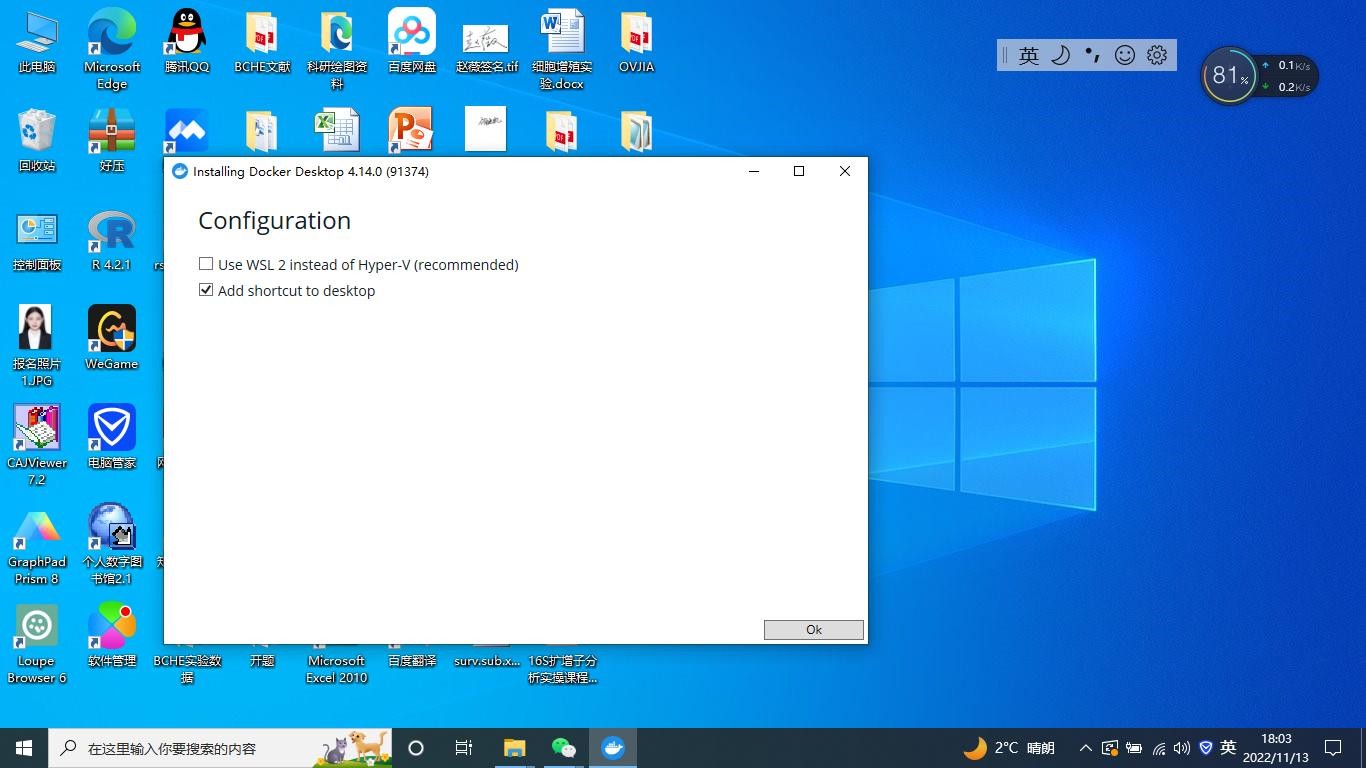Click 16S扩增子分析实操课程 file label
Viewport: 1366px width, 768px height.
[562, 669]
